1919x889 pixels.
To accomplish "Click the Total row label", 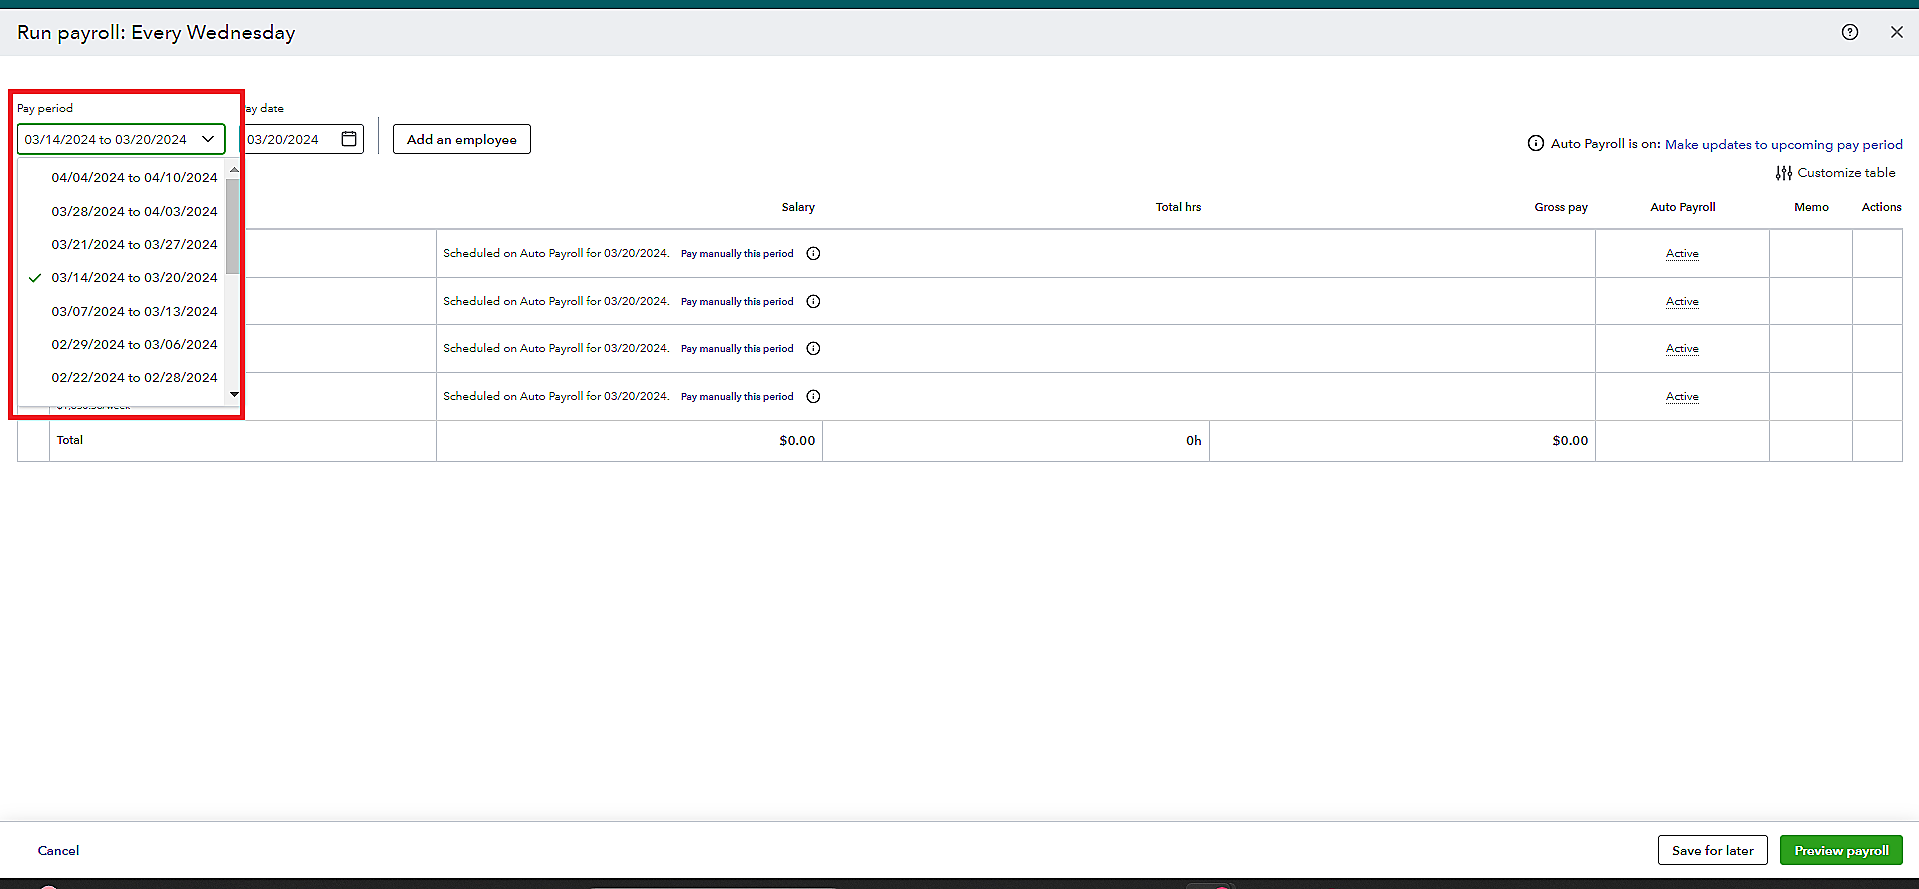I will [70, 440].
